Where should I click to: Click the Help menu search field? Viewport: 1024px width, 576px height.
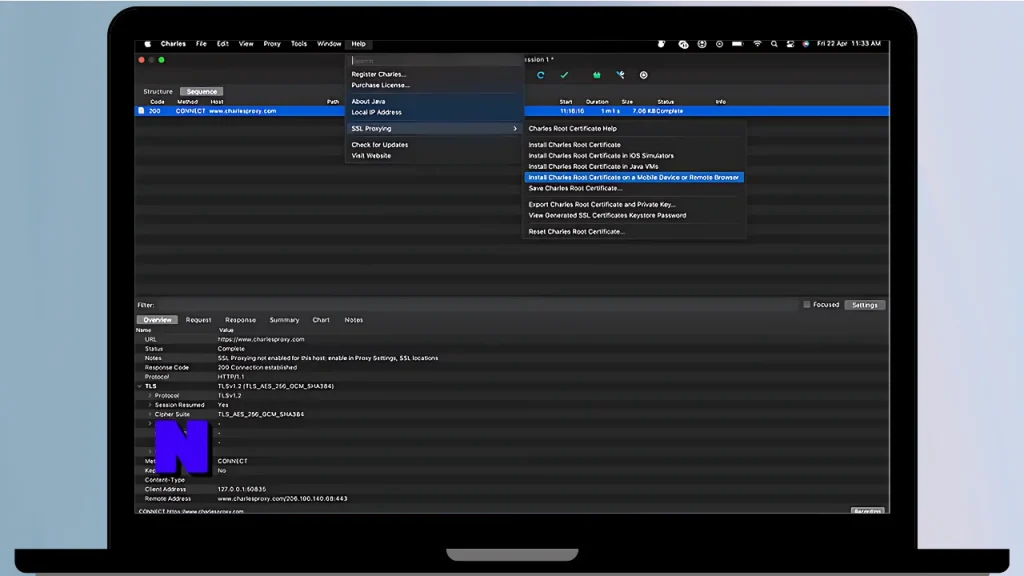tap(436, 61)
